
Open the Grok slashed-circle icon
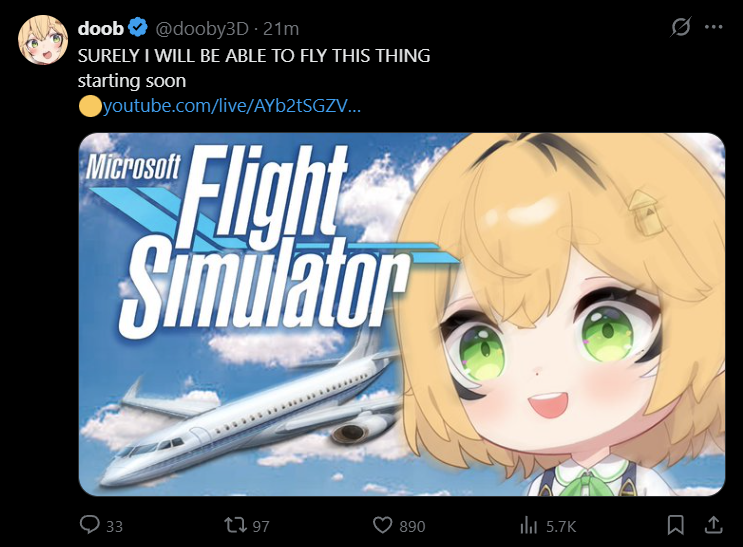(680, 27)
